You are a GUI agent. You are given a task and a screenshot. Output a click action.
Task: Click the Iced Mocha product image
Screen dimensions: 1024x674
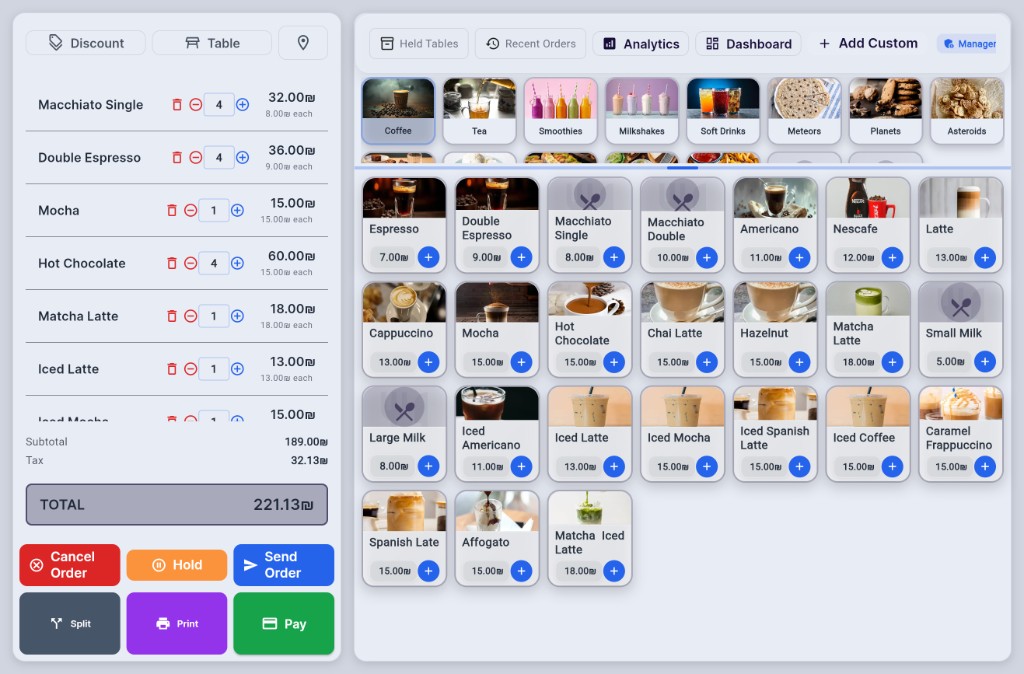click(682, 406)
